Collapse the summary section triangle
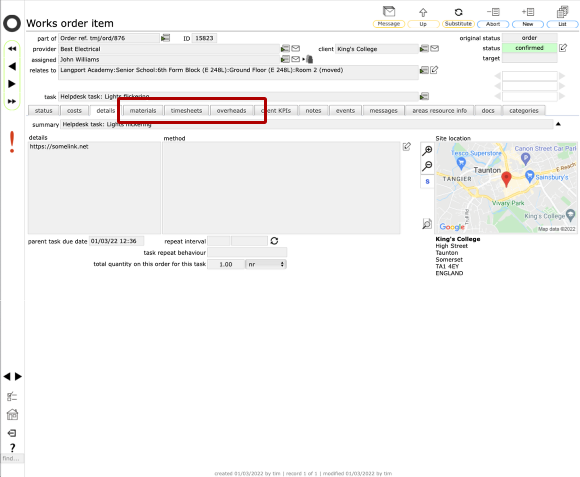 click(558, 124)
